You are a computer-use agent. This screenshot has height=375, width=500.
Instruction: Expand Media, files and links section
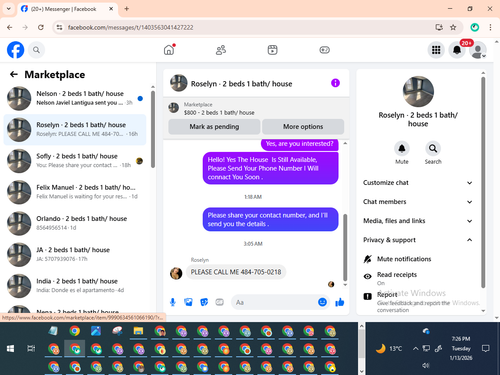click(418, 221)
